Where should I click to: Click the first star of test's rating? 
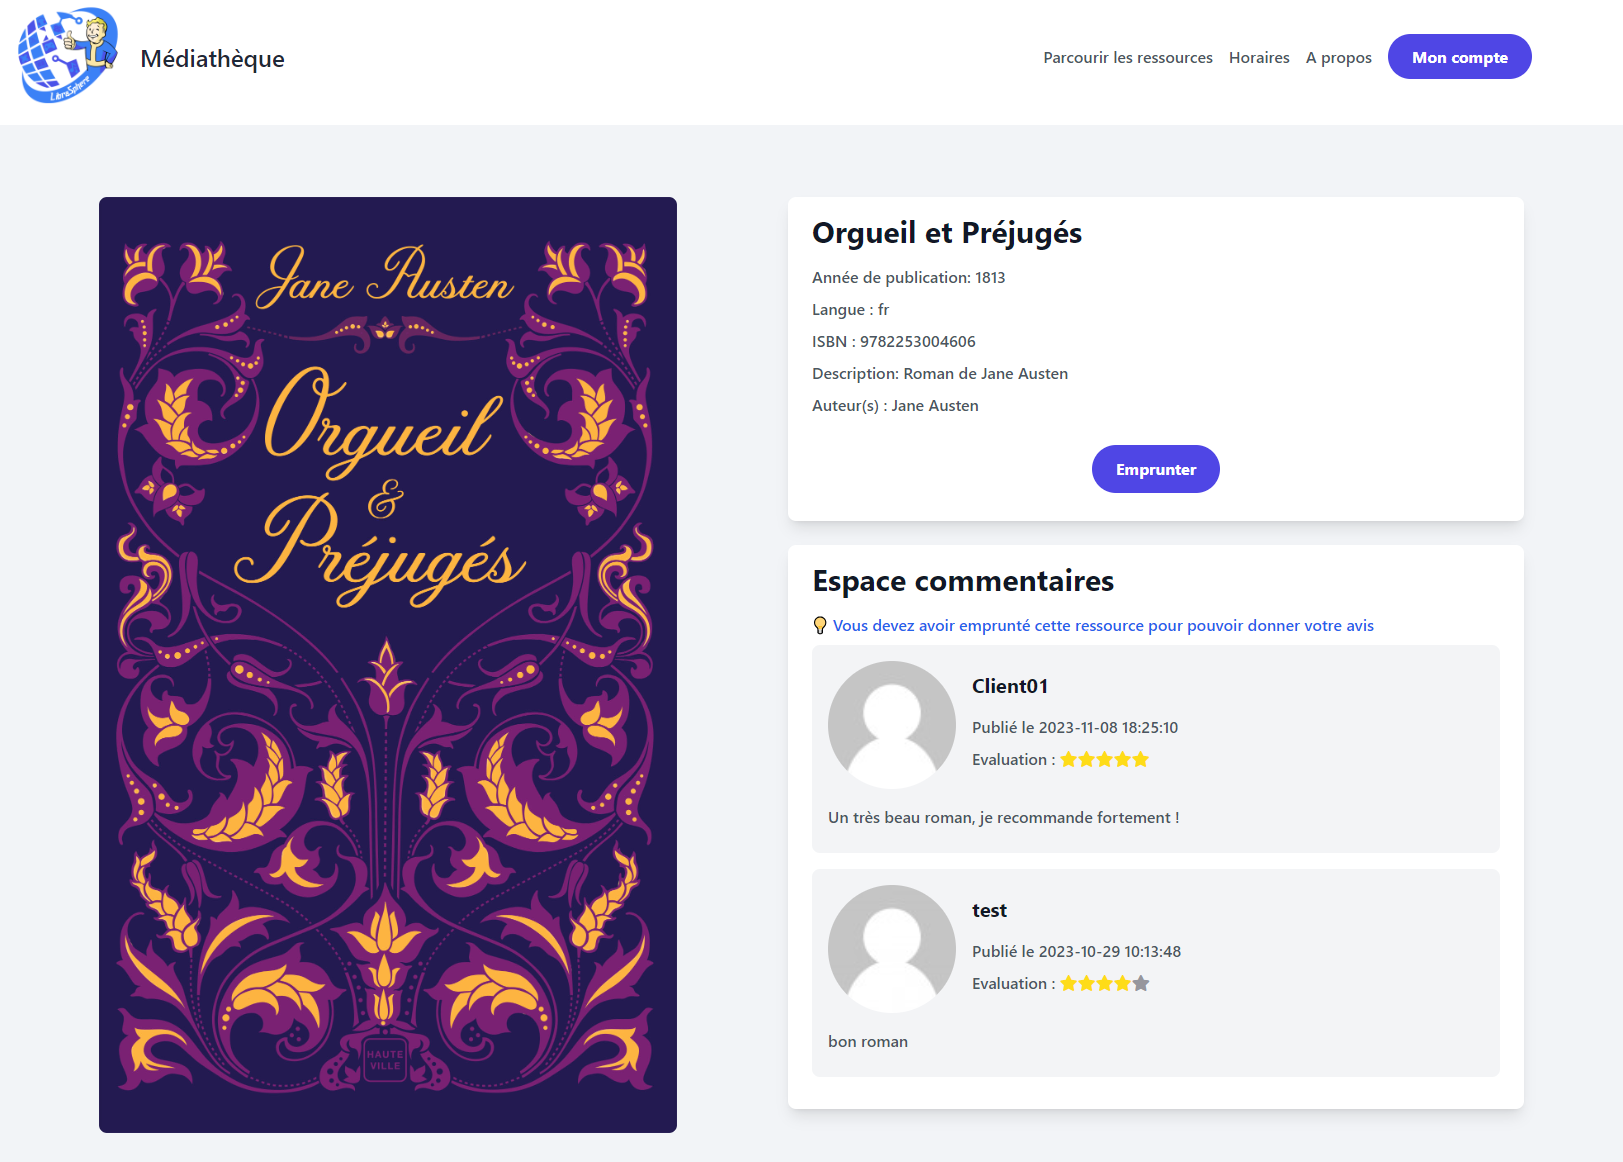[1068, 983]
